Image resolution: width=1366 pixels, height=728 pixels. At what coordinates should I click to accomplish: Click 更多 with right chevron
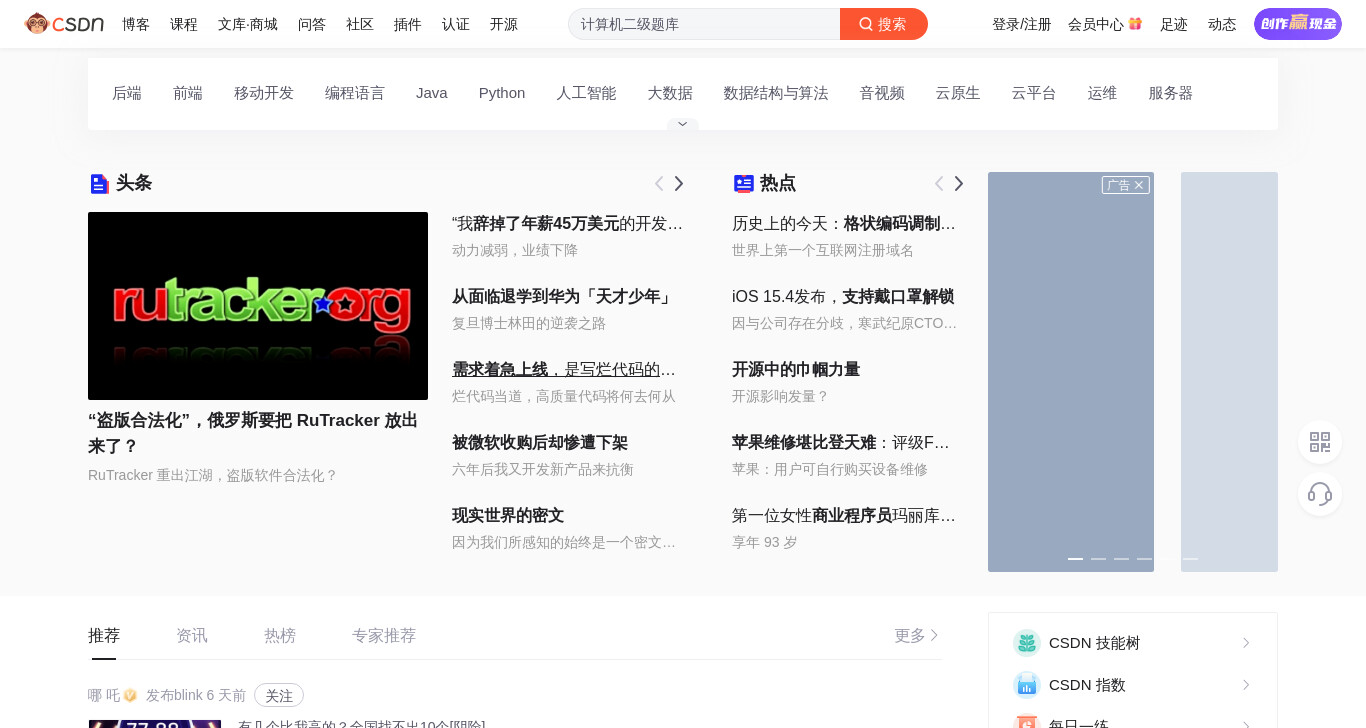click(x=917, y=636)
